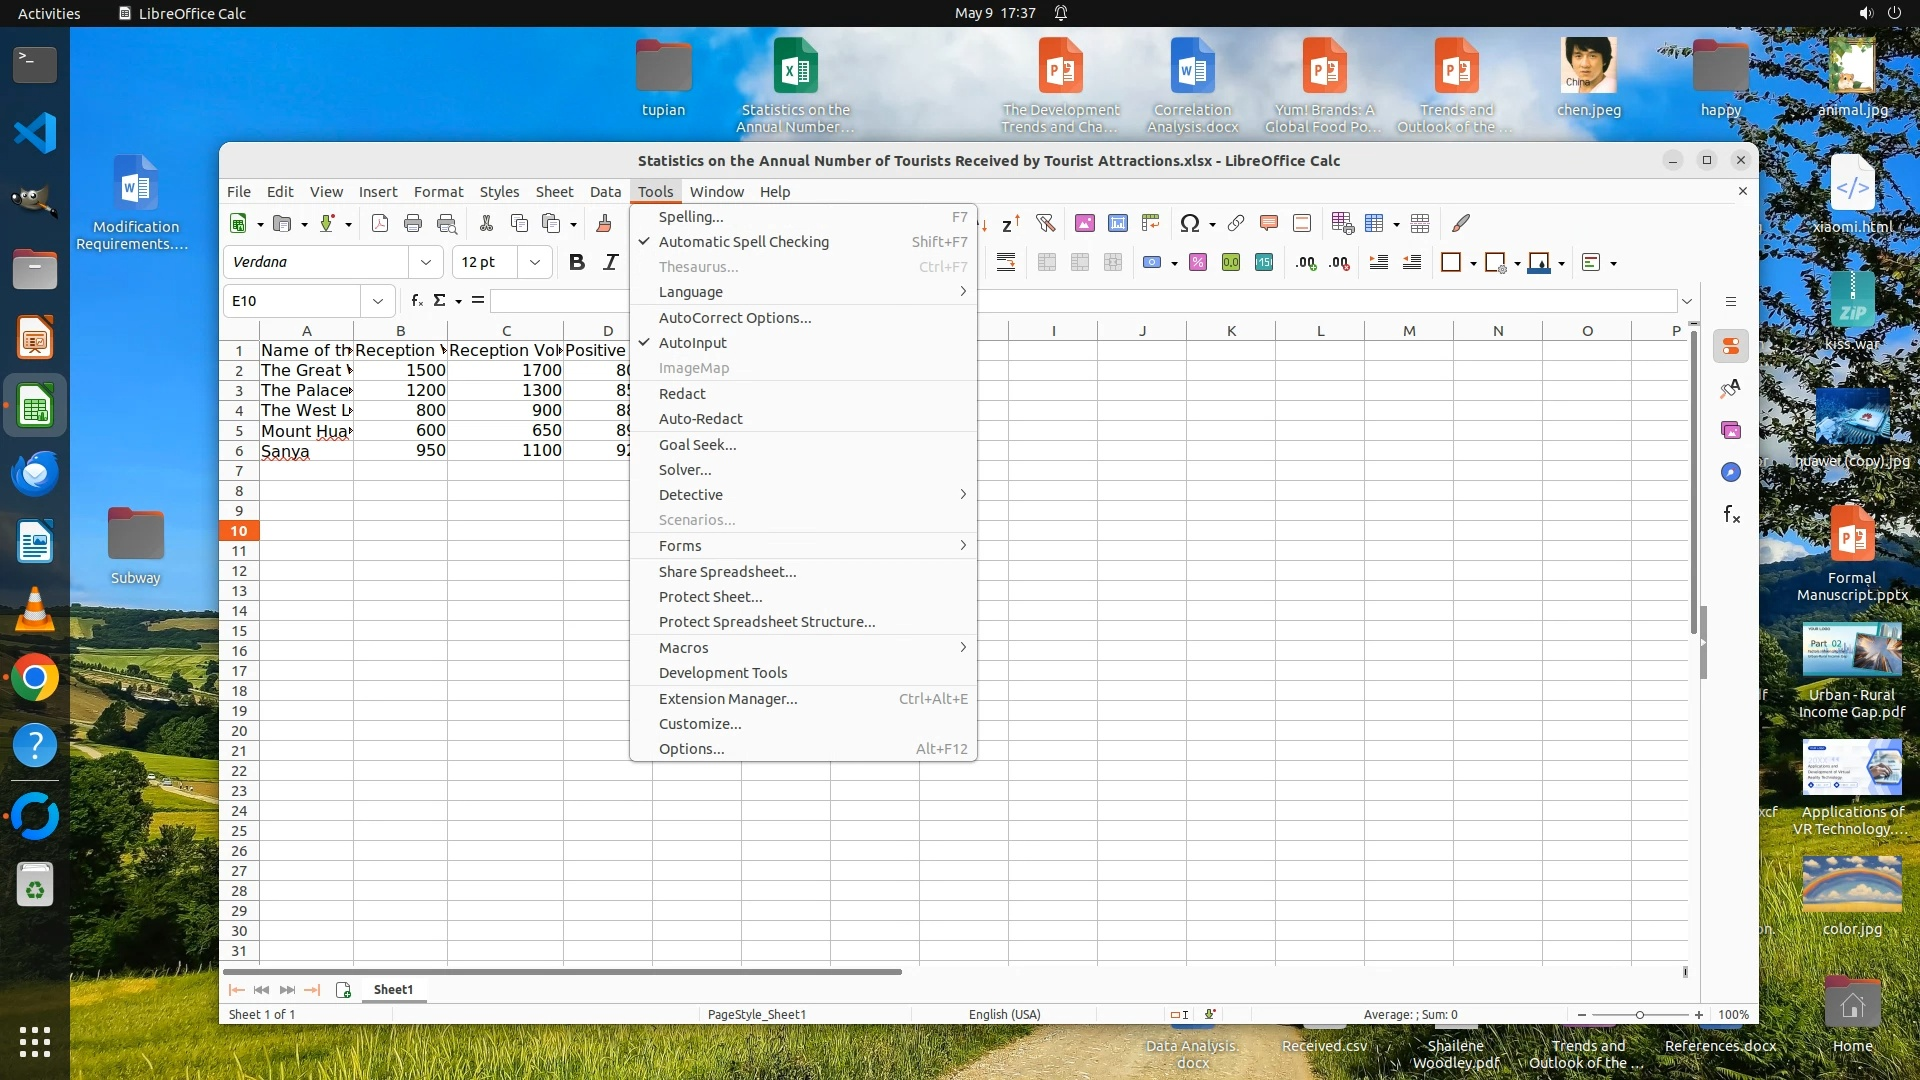The height and width of the screenshot is (1080, 1920).
Task: Open the Verdana font name dropdown
Action: [426, 262]
